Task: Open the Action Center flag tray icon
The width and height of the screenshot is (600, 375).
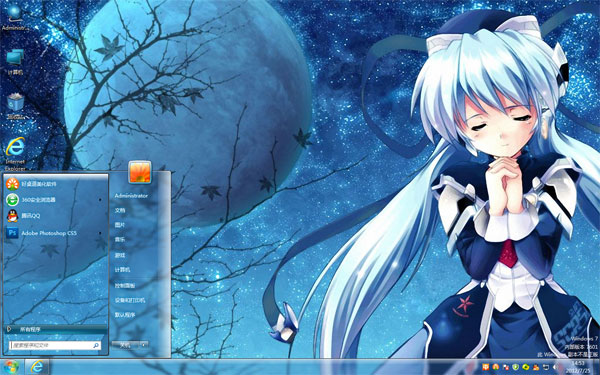Action: pos(506,367)
